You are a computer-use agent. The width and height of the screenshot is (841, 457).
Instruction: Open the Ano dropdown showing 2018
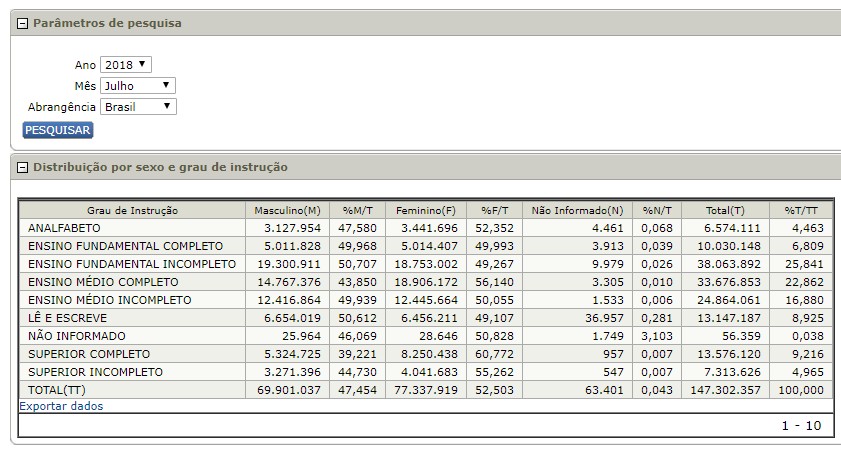[126, 64]
